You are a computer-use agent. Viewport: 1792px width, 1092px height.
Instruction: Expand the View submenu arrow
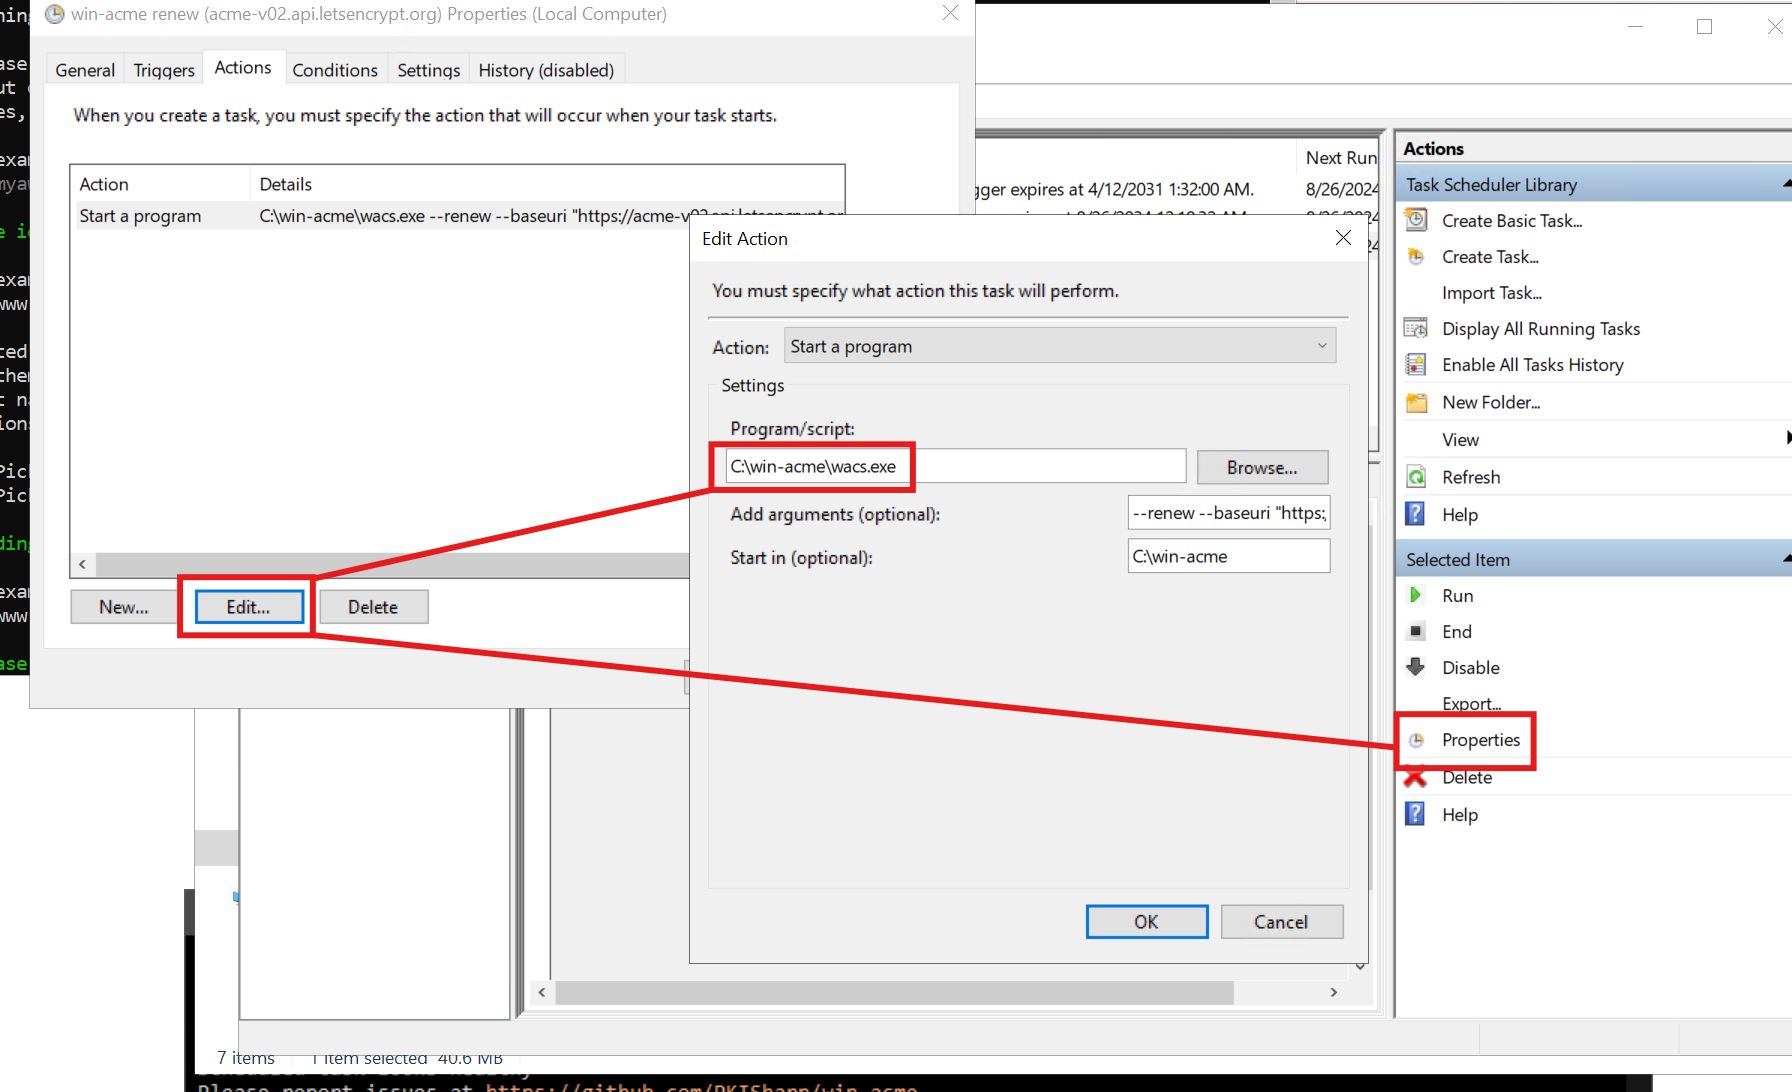coord(1787,439)
